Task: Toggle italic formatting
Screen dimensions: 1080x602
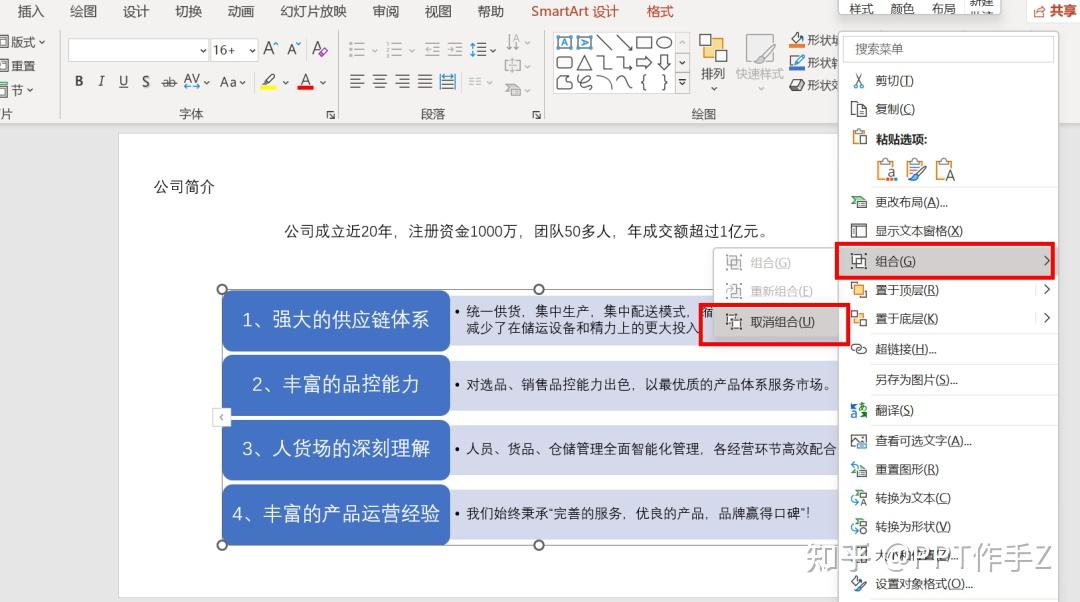Action: click(101, 81)
